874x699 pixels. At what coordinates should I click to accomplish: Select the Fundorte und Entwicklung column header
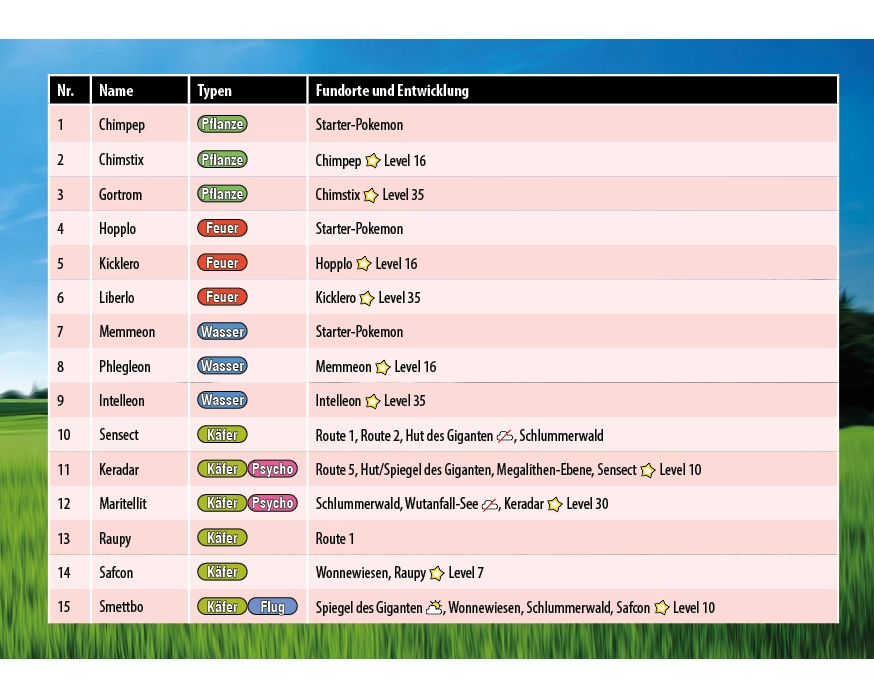point(392,91)
